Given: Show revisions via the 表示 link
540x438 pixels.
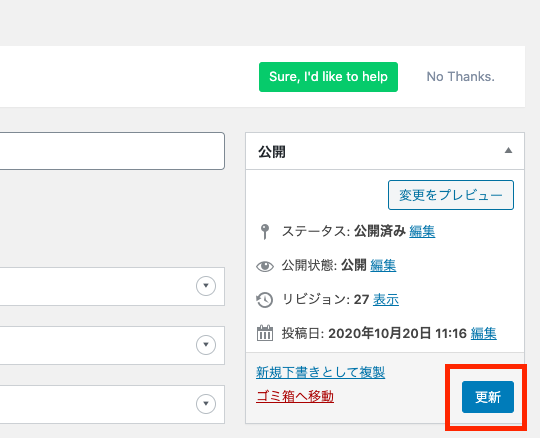Looking at the screenshot, I should (x=386, y=300).
